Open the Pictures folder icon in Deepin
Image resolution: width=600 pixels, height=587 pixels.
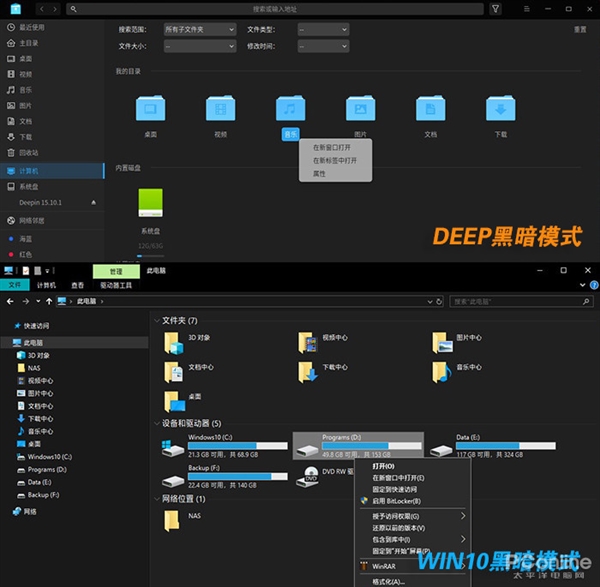coord(360,108)
